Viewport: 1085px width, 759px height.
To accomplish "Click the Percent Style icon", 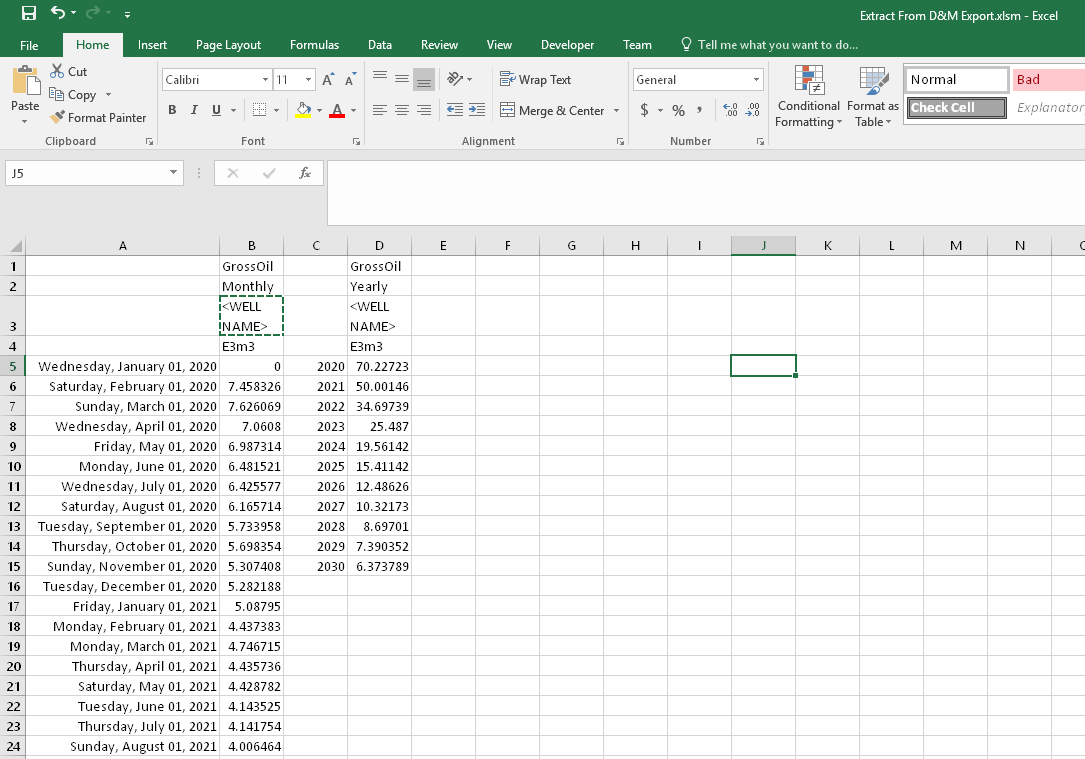I will 678,110.
